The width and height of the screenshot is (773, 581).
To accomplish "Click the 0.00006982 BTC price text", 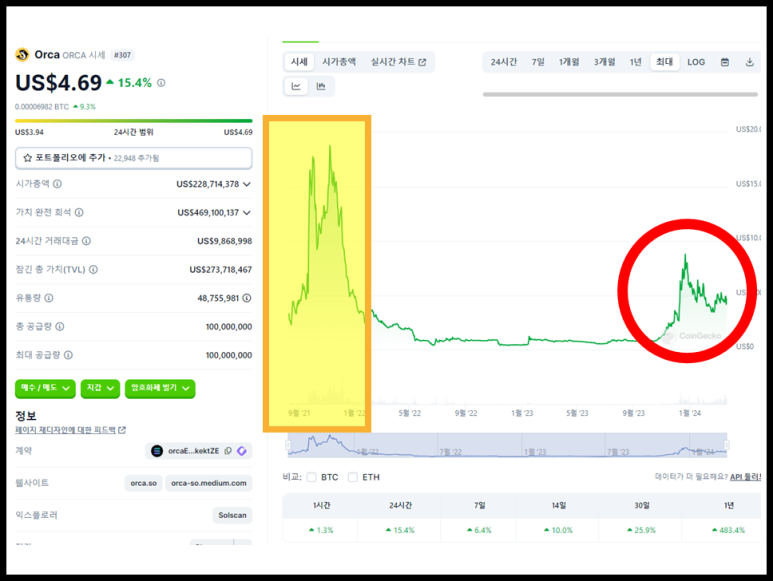I will [42, 106].
